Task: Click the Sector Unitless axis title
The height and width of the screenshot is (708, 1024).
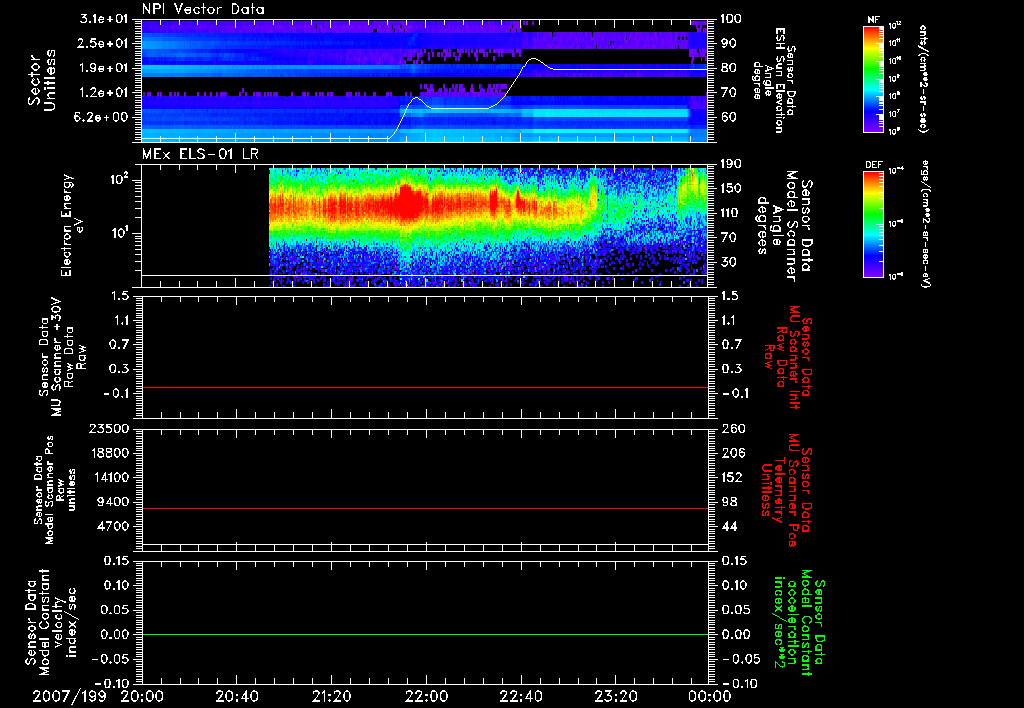Action: [x=42, y=80]
